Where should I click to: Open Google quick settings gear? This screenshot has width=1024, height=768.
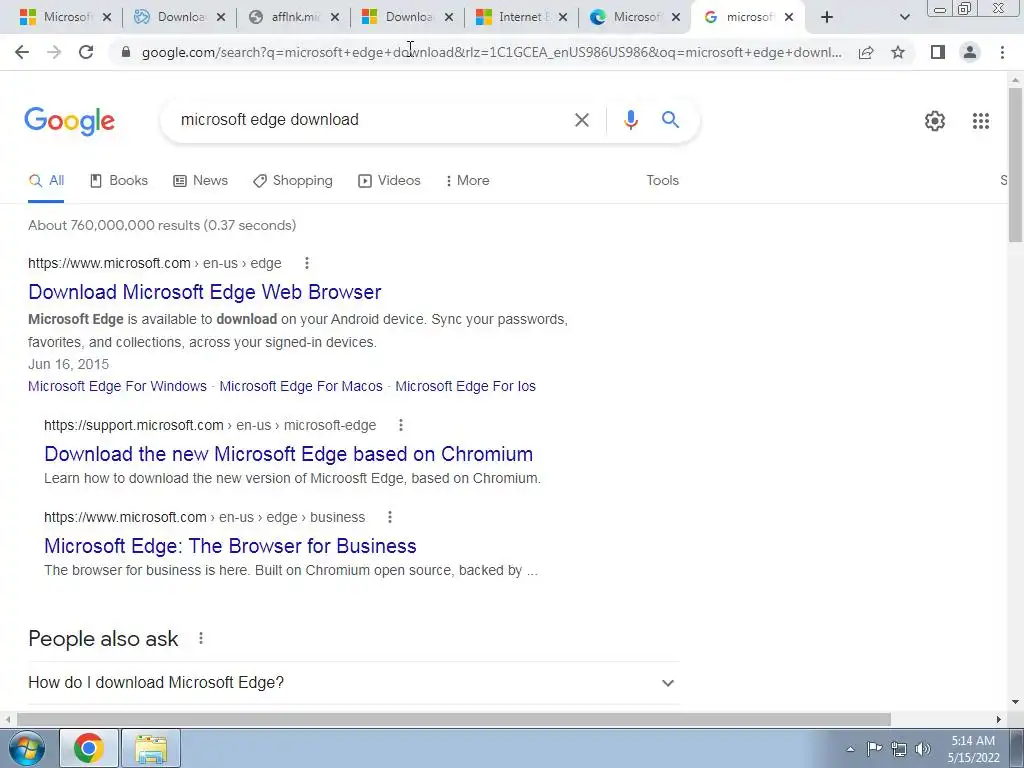click(935, 121)
